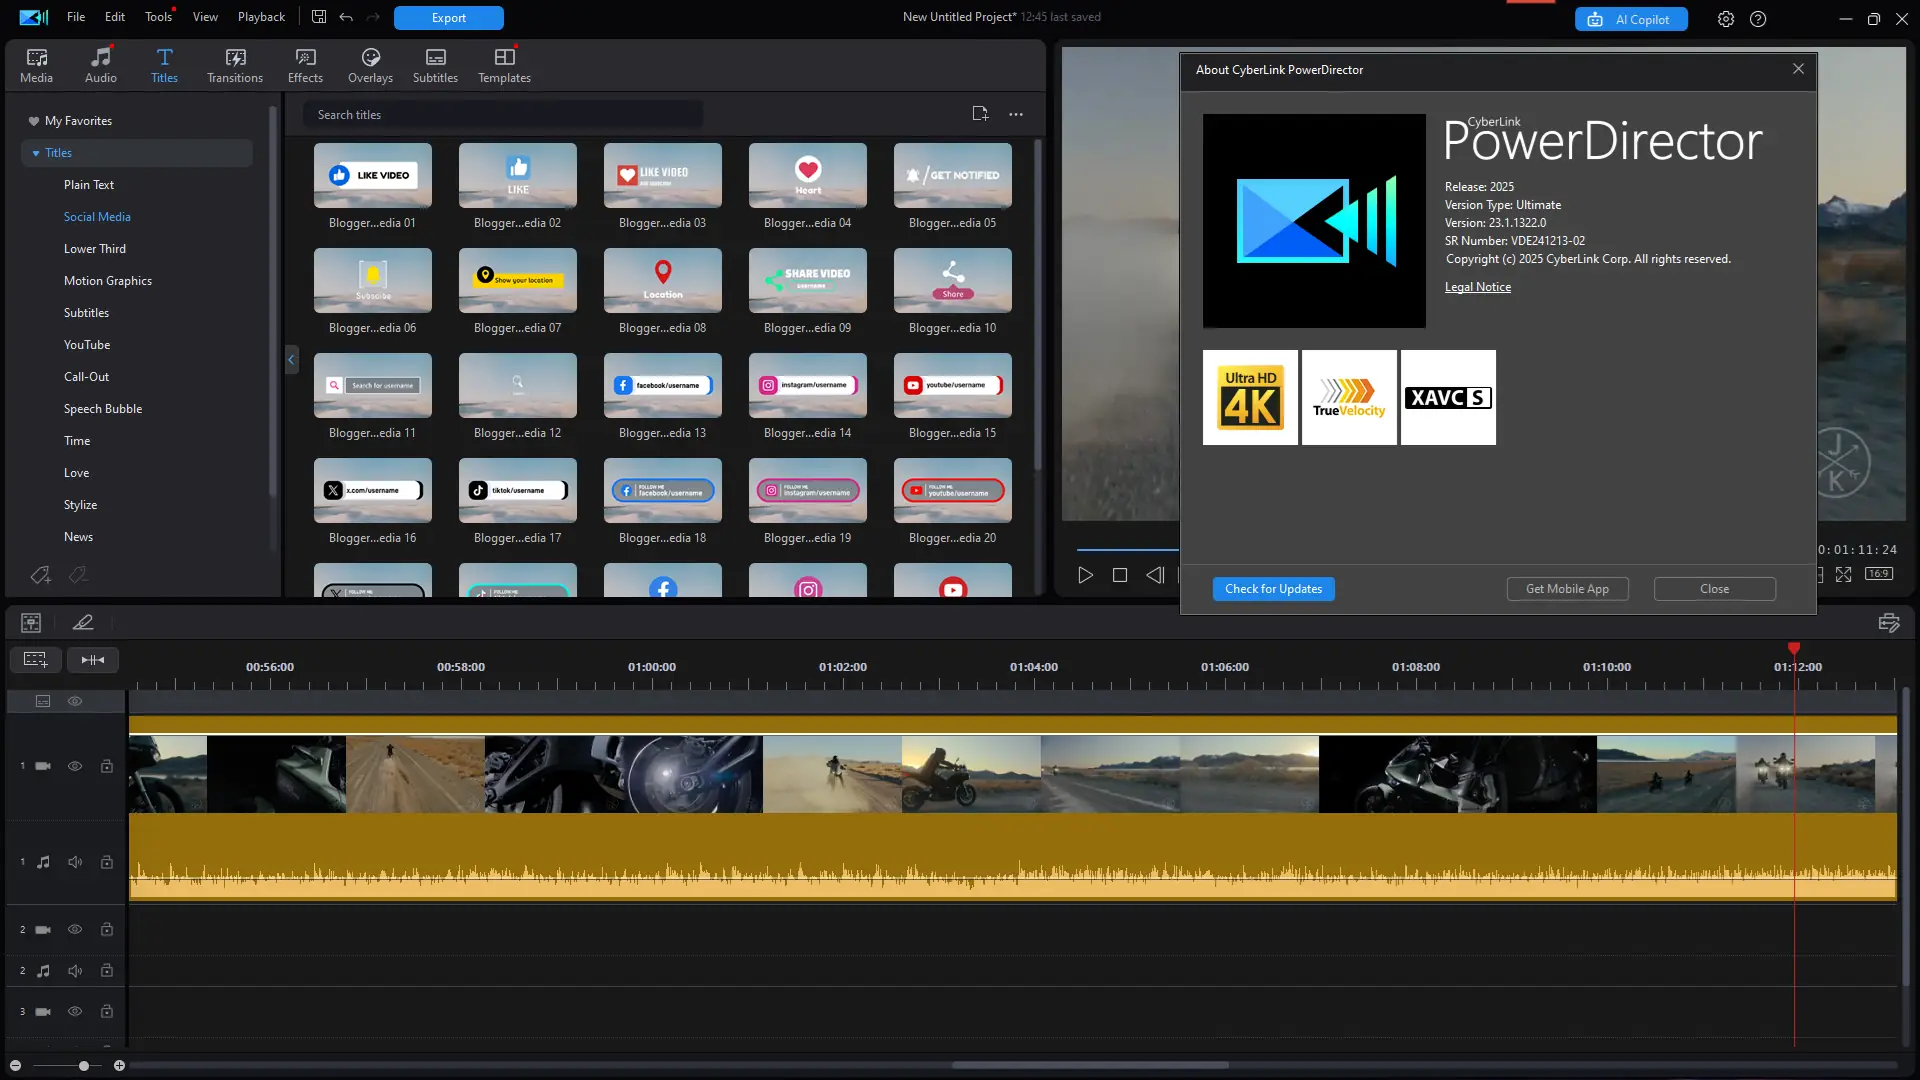Click the Undo arrow icon
The image size is (1920, 1080).
click(346, 17)
